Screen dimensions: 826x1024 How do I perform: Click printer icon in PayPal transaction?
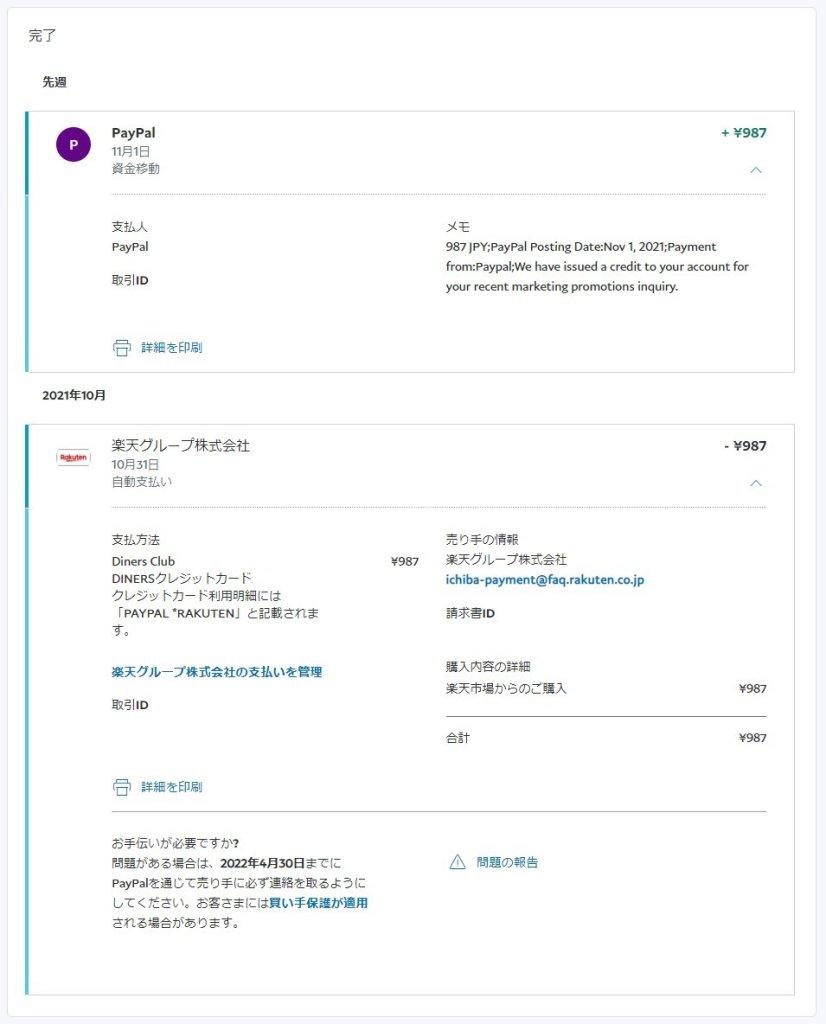click(121, 348)
